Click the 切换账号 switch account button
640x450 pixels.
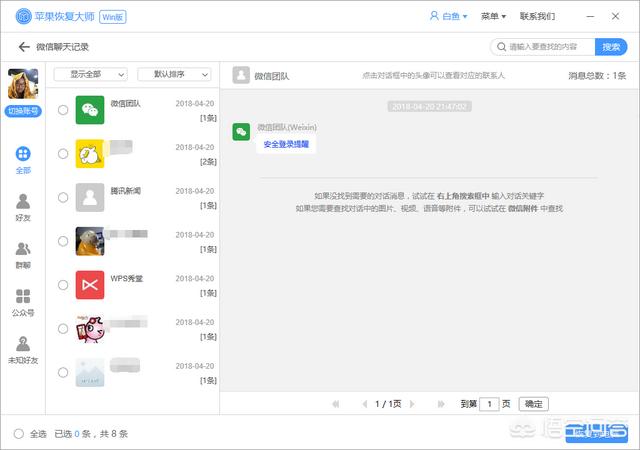tap(23, 111)
